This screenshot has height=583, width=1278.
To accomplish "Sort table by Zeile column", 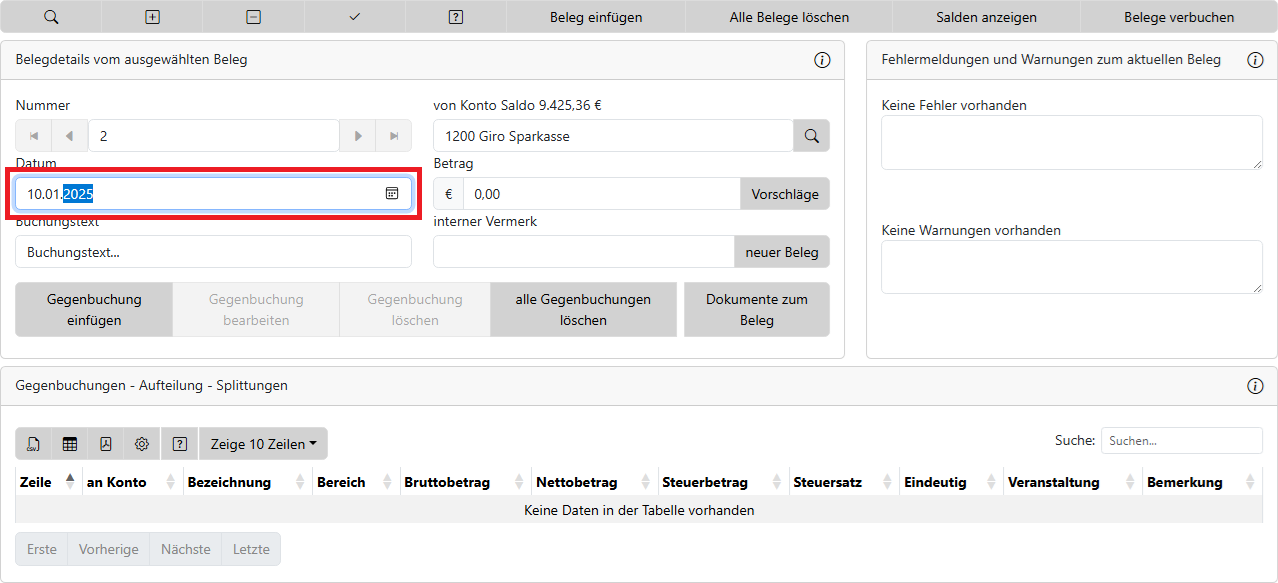I will point(47,482).
